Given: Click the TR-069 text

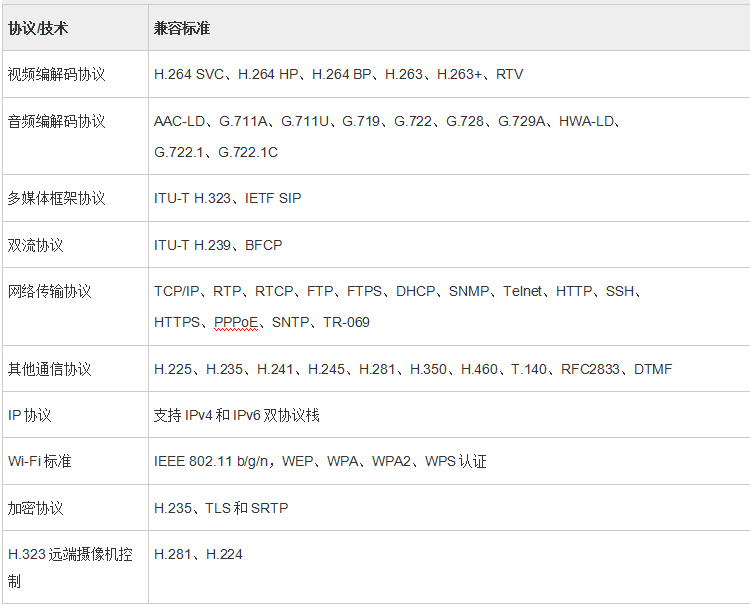Looking at the screenshot, I should click(346, 322).
